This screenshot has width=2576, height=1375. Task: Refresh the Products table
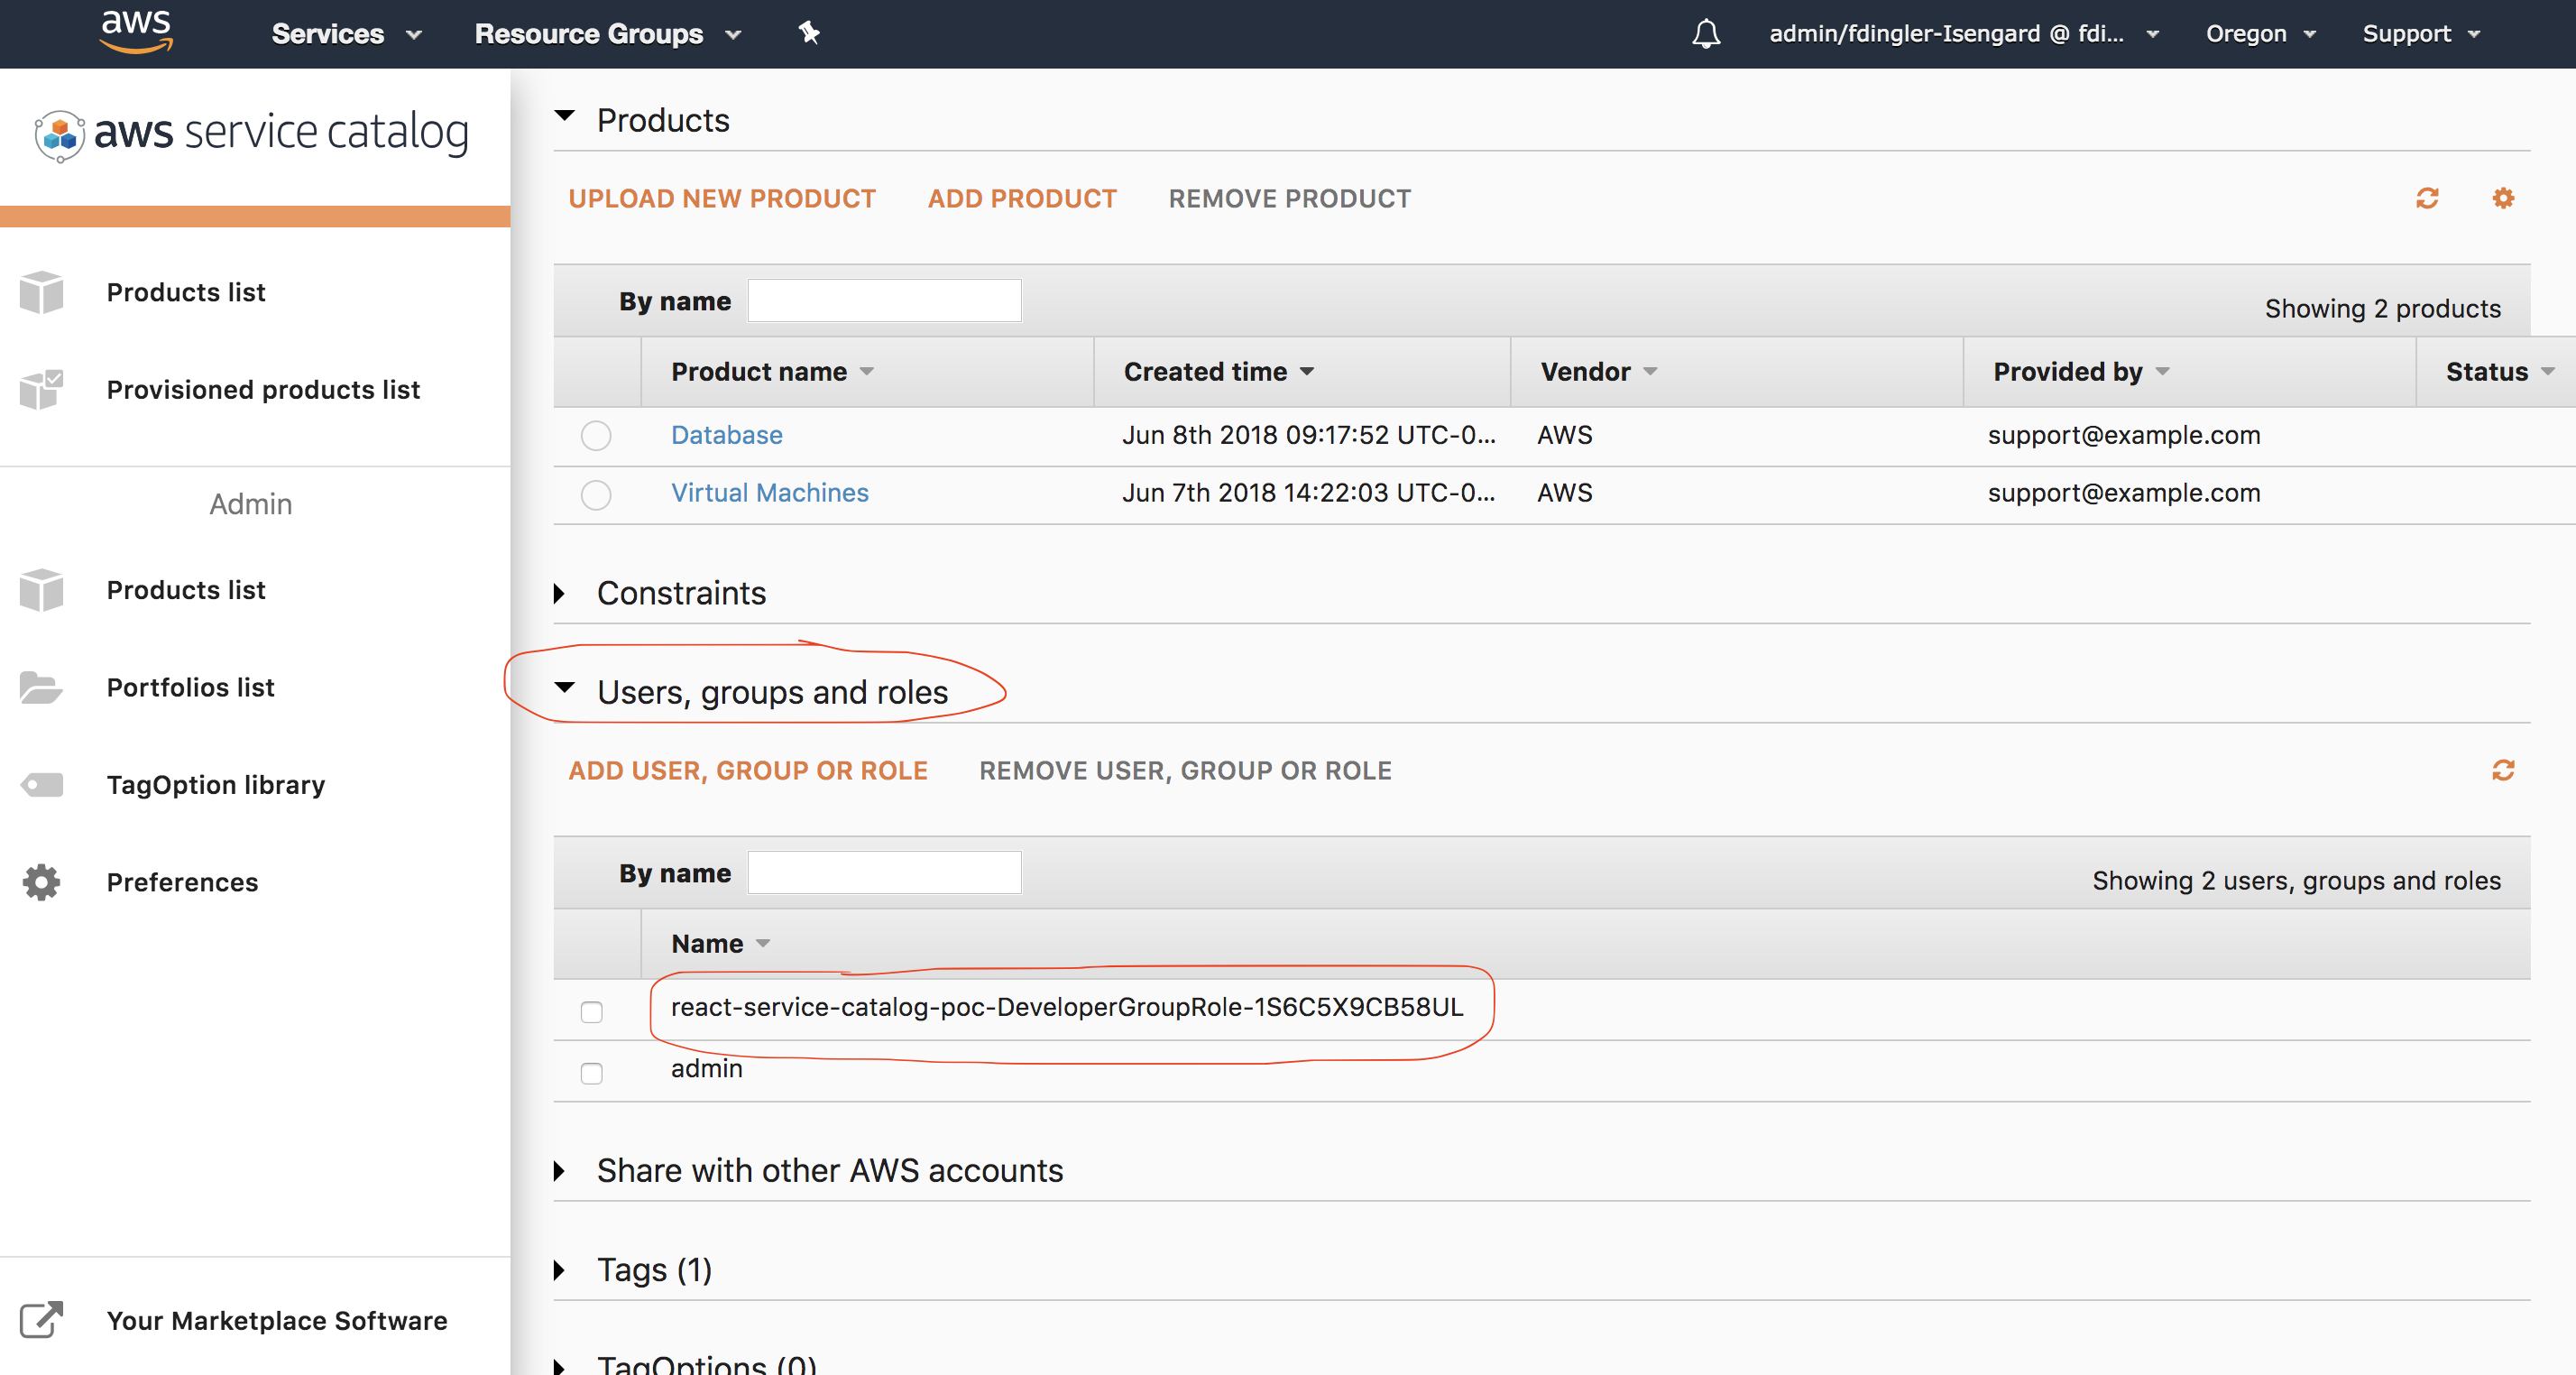point(2428,198)
